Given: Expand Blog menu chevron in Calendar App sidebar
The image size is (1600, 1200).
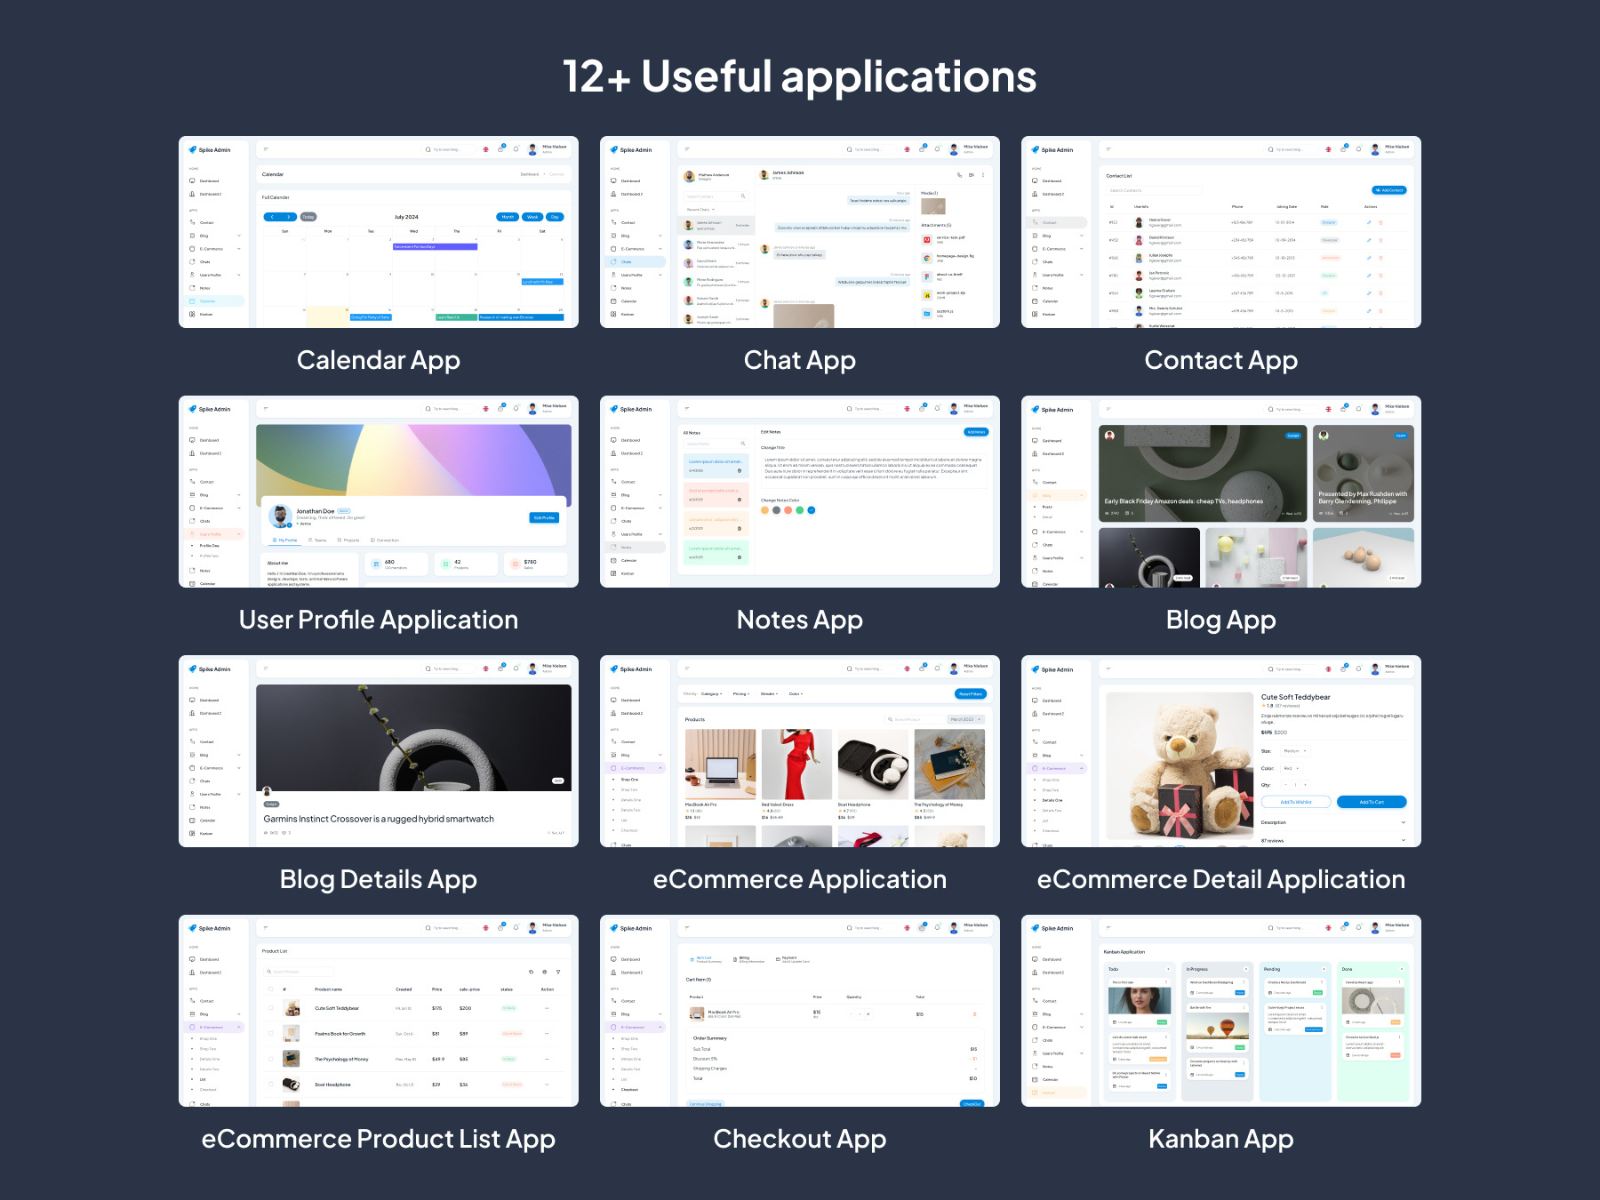Looking at the screenshot, I should tap(239, 236).
